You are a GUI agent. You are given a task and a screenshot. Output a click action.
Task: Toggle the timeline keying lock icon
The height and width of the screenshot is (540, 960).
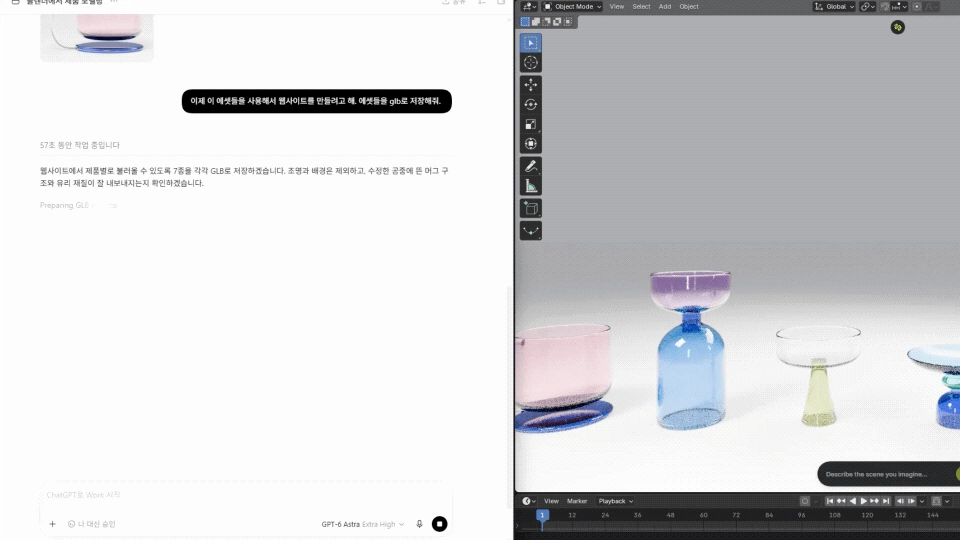click(936, 501)
